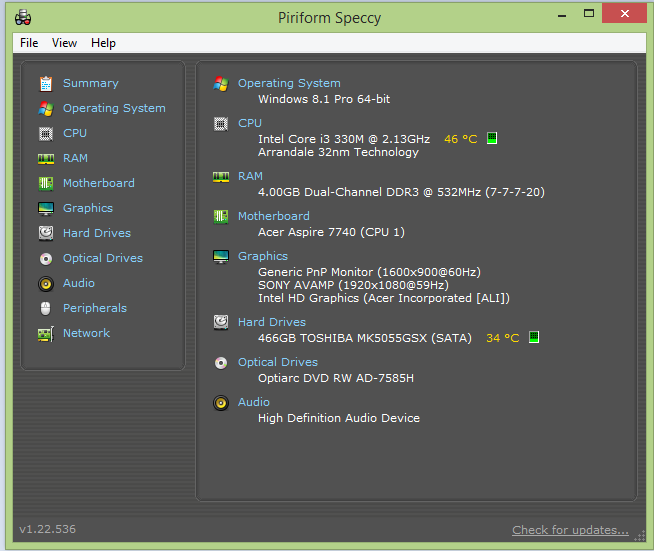This screenshot has height=551, width=654.
Task: Click Acer Aspire 7740 (CPU 1) text
Action: [331, 232]
